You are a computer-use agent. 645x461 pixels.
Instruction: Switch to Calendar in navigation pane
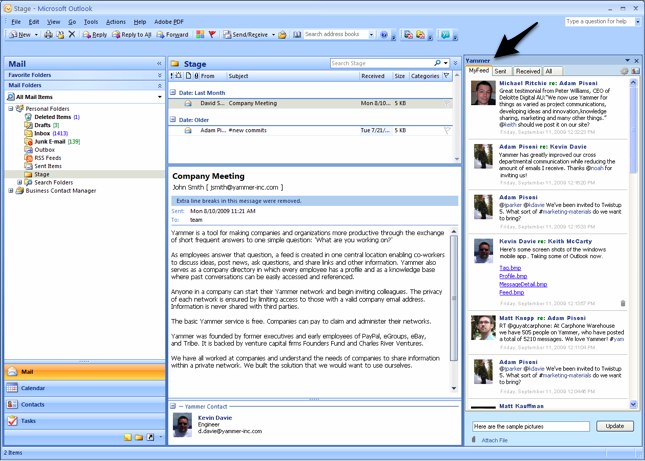click(85, 388)
